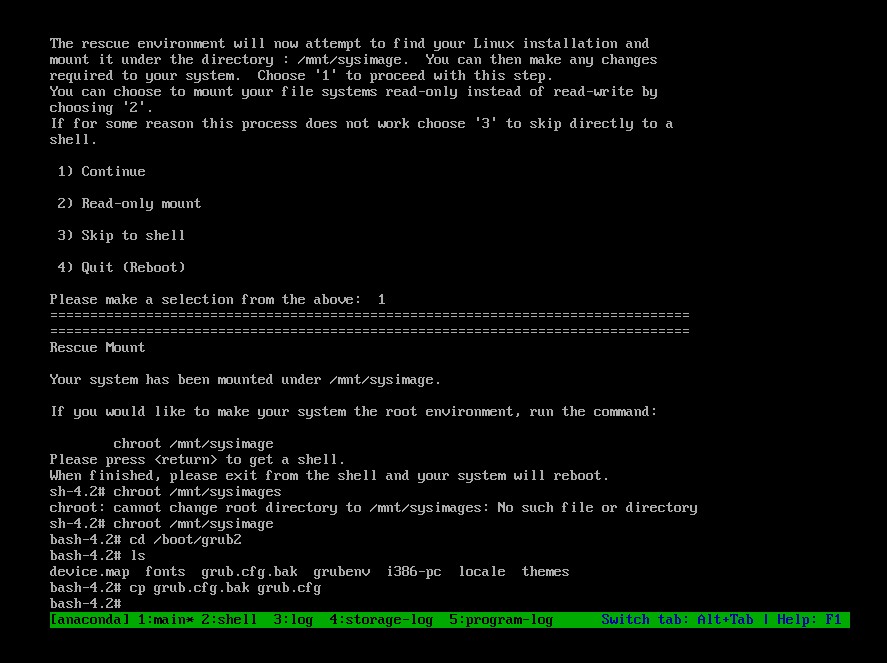
Task: Click 'device.map' in the ls output
Action: [x=89, y=571]
